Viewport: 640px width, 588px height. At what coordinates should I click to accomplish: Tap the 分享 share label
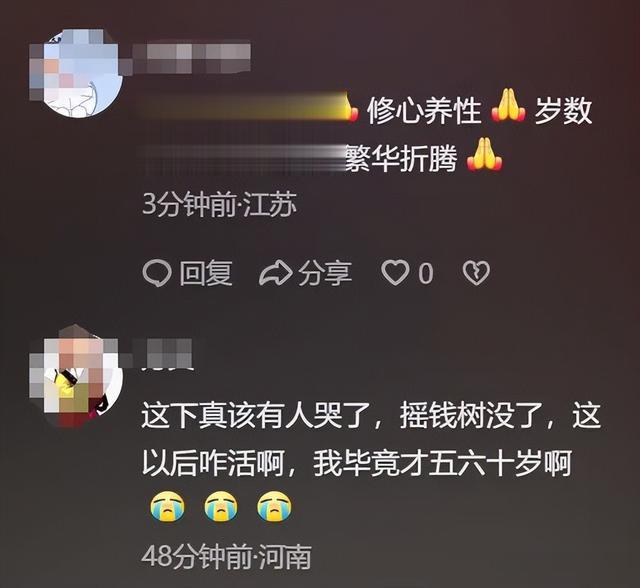(x=325, y=273)
